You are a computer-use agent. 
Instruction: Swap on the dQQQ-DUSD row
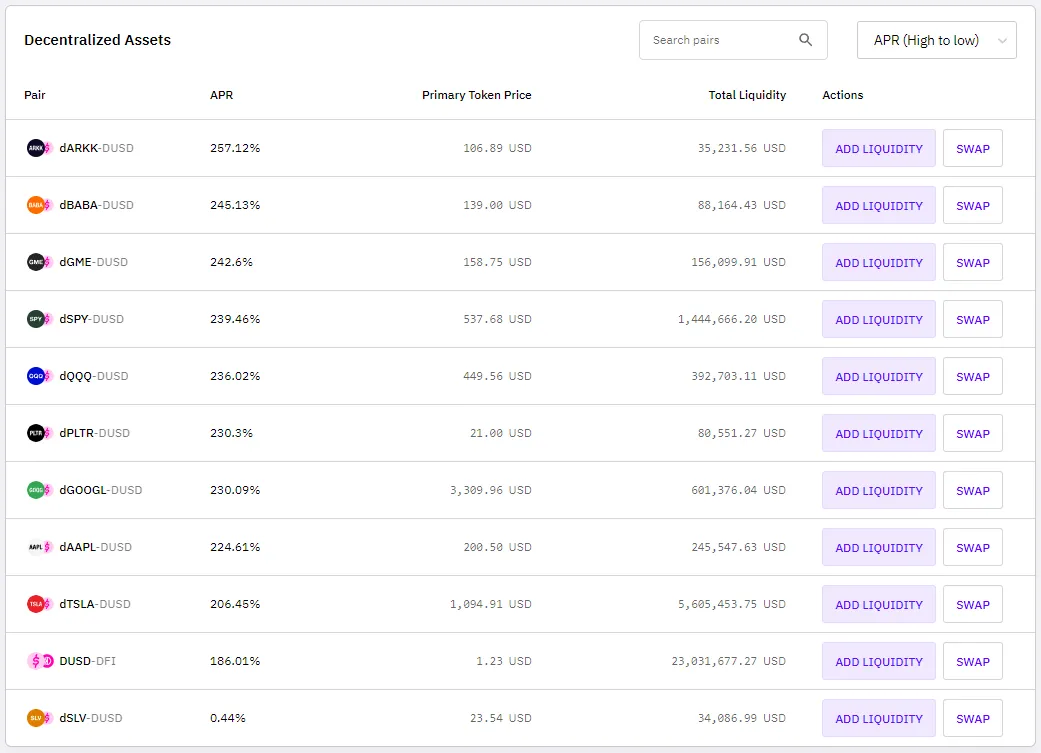973,377
